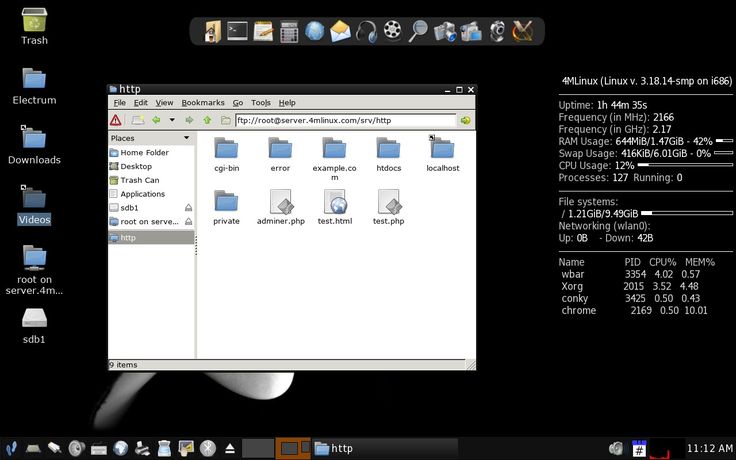Image resolution: width=736 pixels, height=460 pixels.
Task: Click the webcam icon in the dock
Action: (x=497, y=31)
